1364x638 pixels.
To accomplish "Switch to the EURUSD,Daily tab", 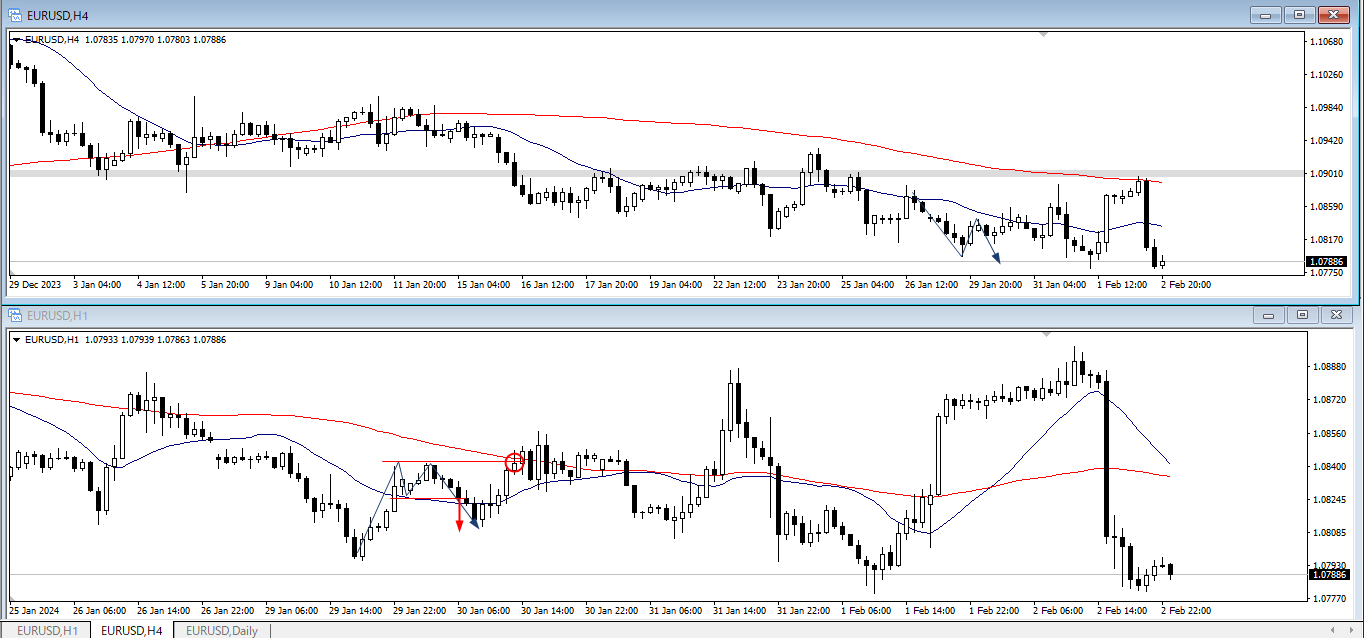I will 222,630.
